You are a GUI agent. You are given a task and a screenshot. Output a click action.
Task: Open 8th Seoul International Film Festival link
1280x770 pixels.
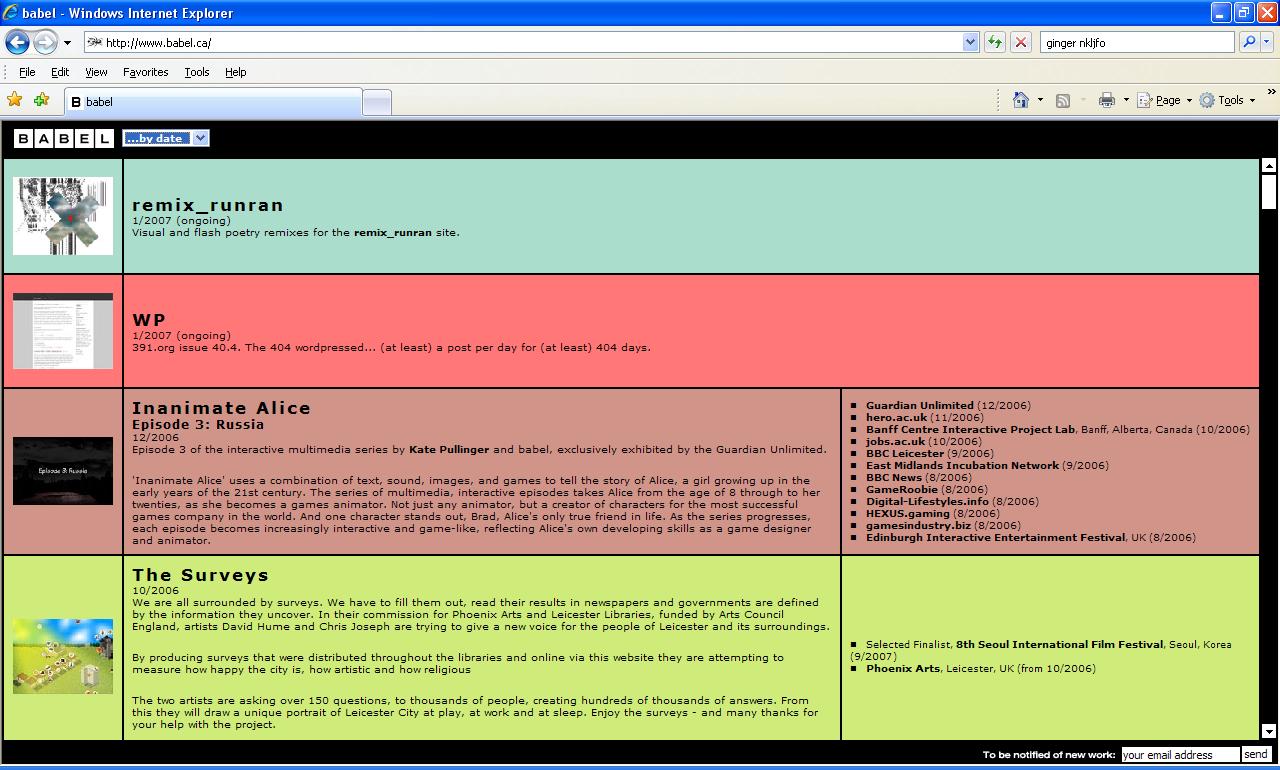1059,644
